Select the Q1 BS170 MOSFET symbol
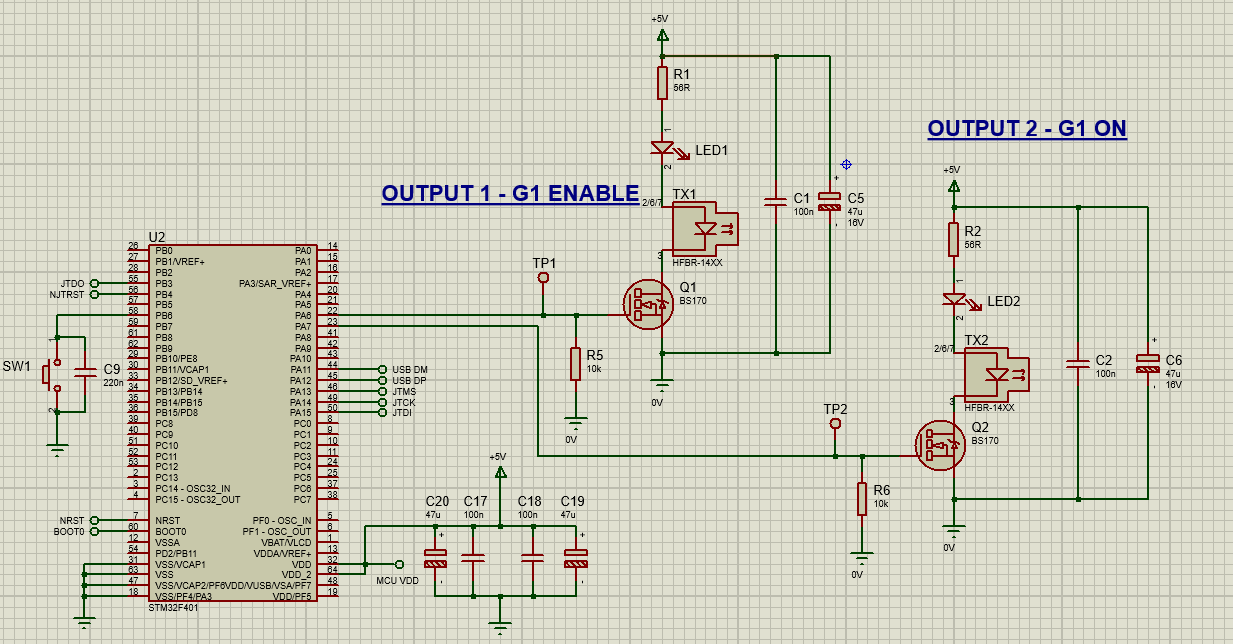 [x=647, y=306]
